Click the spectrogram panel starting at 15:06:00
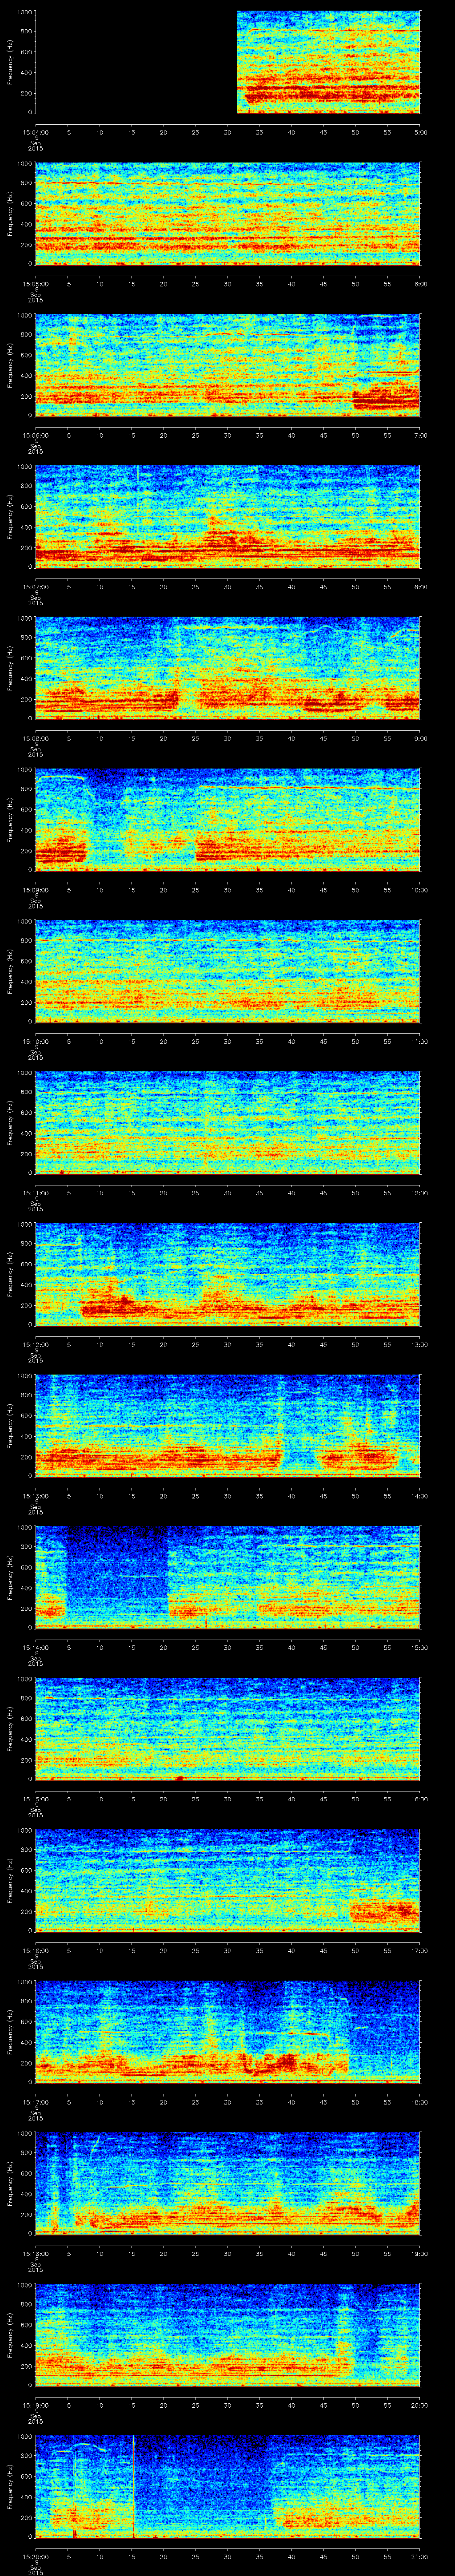Viewport: 455px width, 2576px height. click(228, 365)
